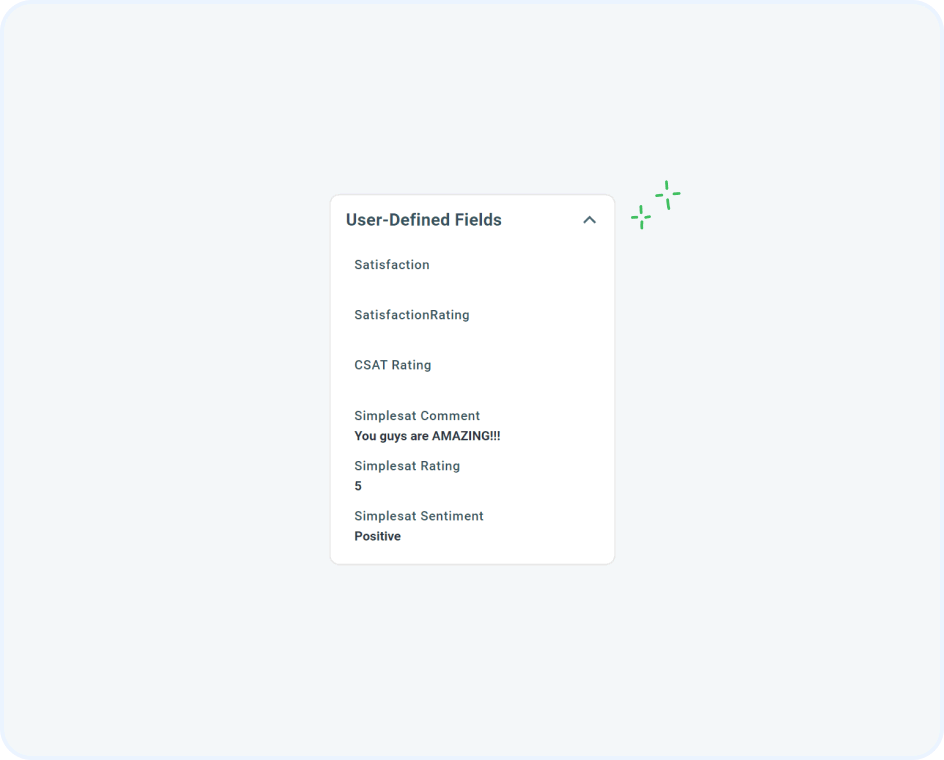
Task: Select the Satisfaction field label
Action: pyautogui.click(x=391, y=264)
